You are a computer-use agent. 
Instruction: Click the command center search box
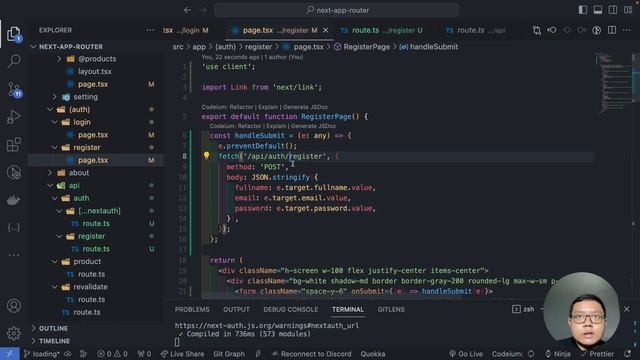337,10
